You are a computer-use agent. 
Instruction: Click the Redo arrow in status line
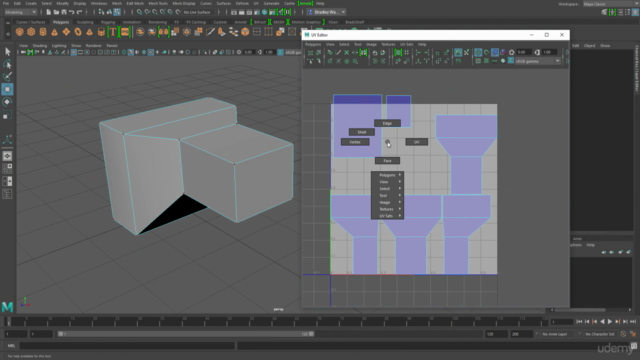pos(80,12)
